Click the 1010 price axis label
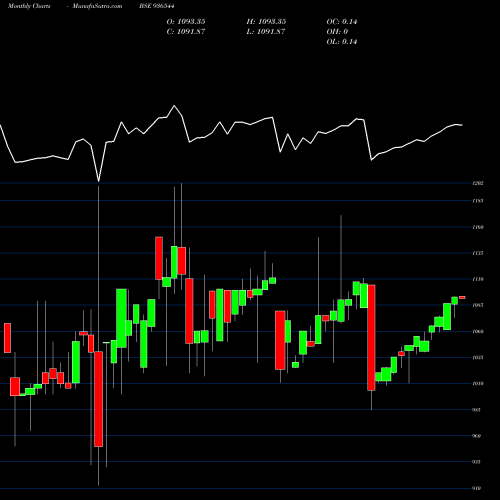500x500 pixels. (478, 383)
